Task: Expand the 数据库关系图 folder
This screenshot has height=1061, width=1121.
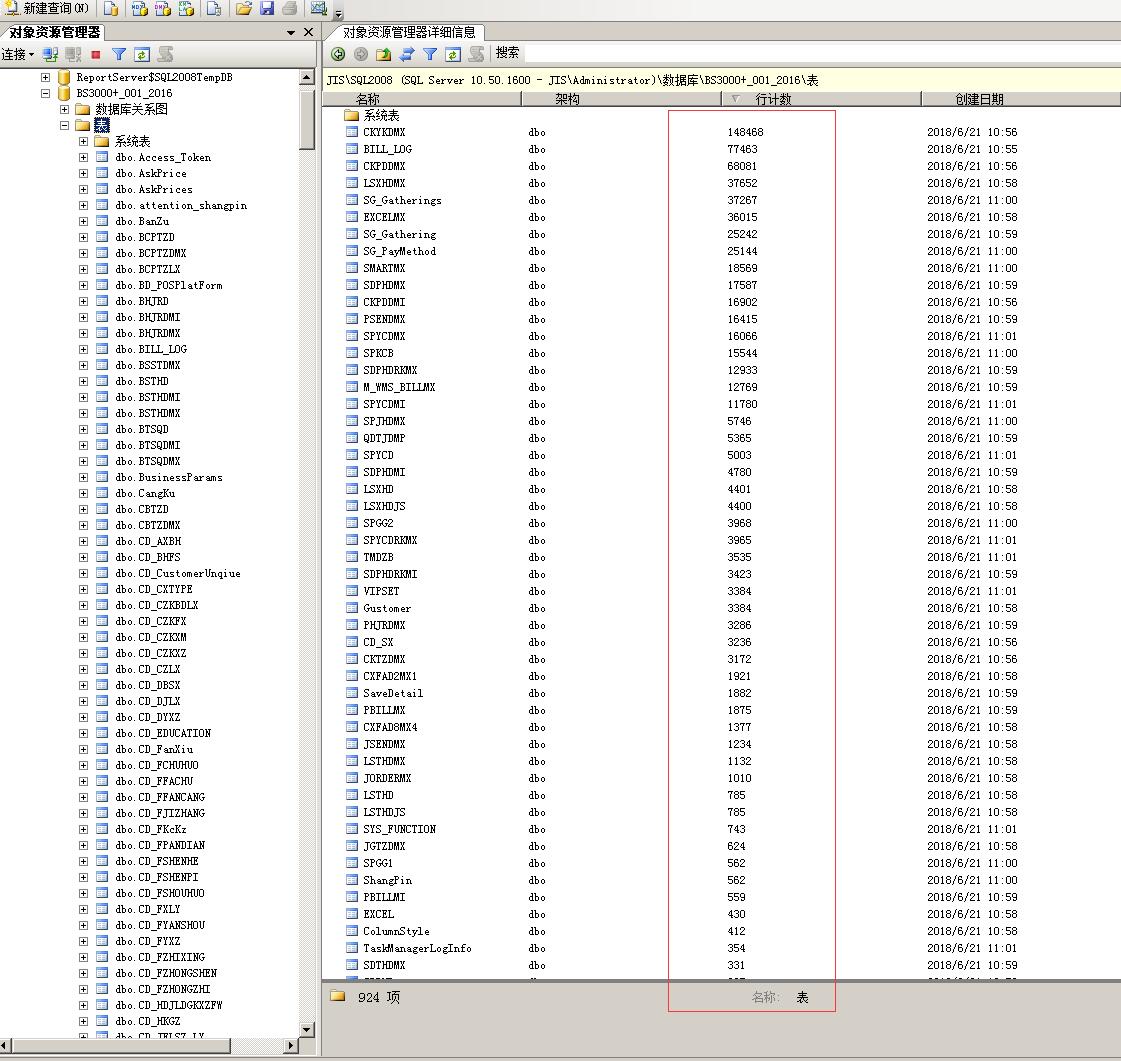Action: (64, 109)
